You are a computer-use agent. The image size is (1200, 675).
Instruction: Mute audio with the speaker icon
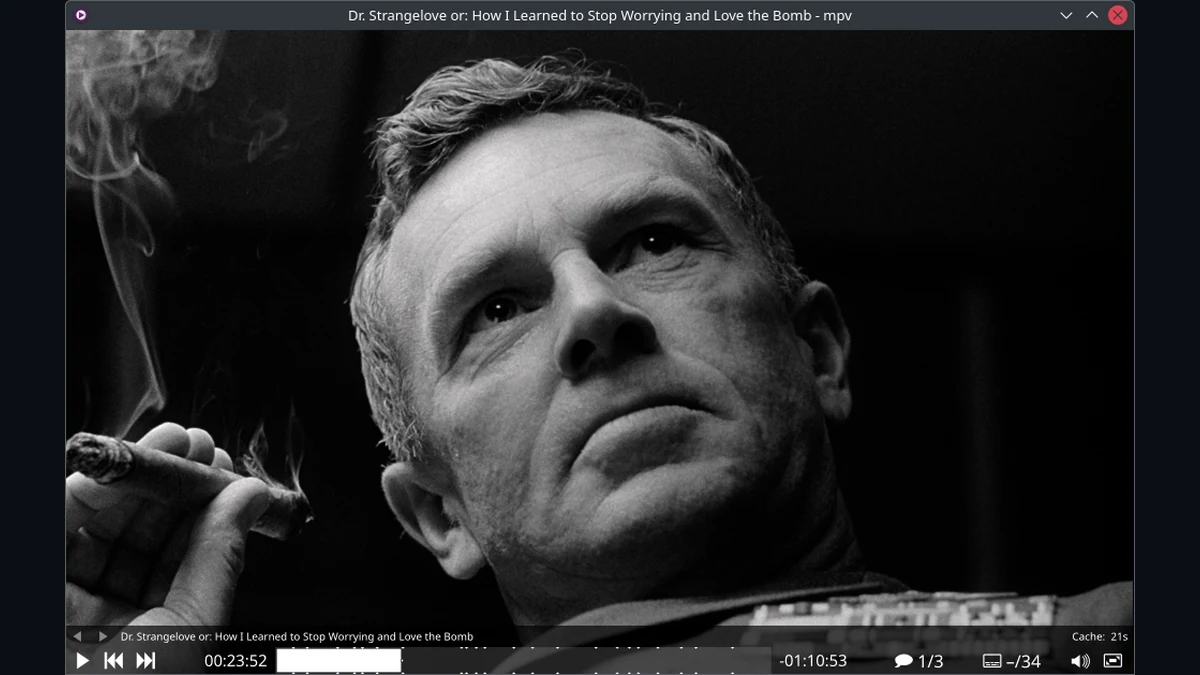(1080, 661)
